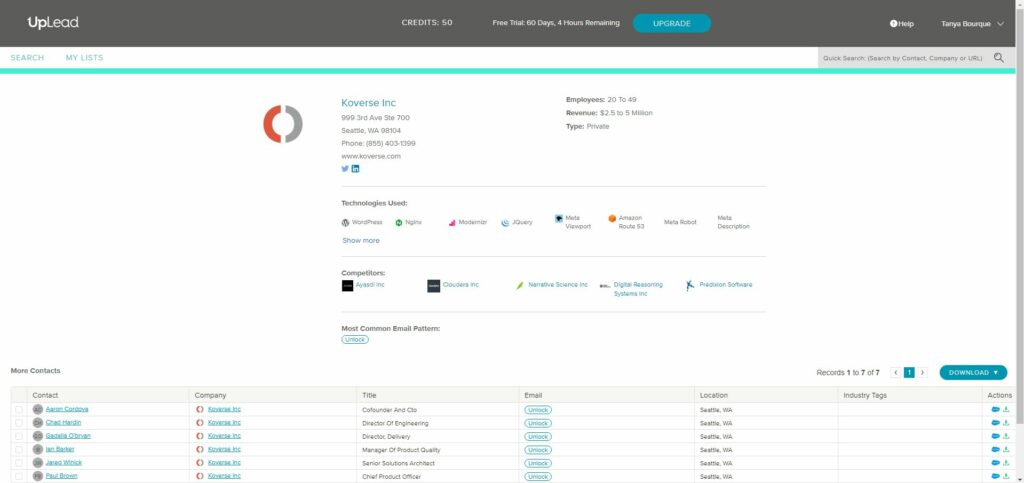1024x483 pixels.
Task: Unlock the most common email pattern
Action: (x=355, y=340)
